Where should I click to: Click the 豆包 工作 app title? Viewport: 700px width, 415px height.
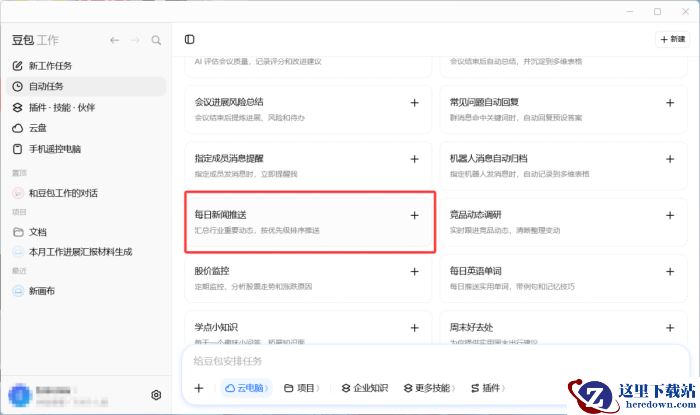(x=35, y=40)
